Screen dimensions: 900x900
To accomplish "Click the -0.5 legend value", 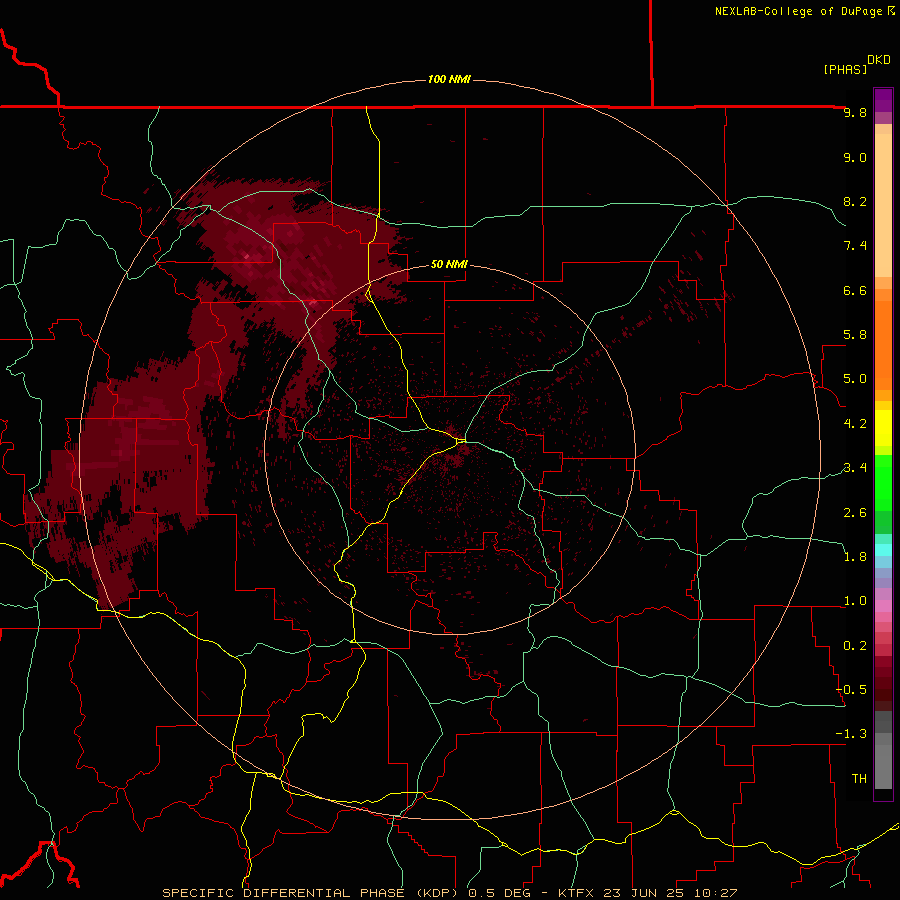I will pos(851,690).
